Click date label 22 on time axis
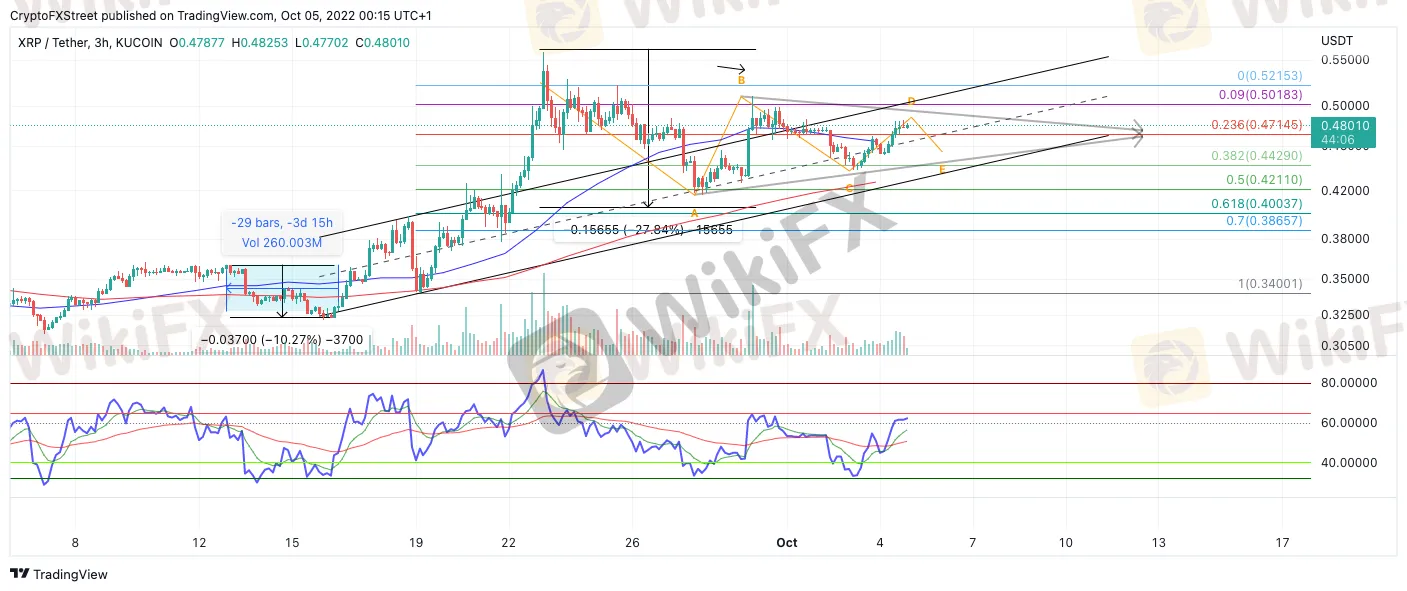 [509, 542]
